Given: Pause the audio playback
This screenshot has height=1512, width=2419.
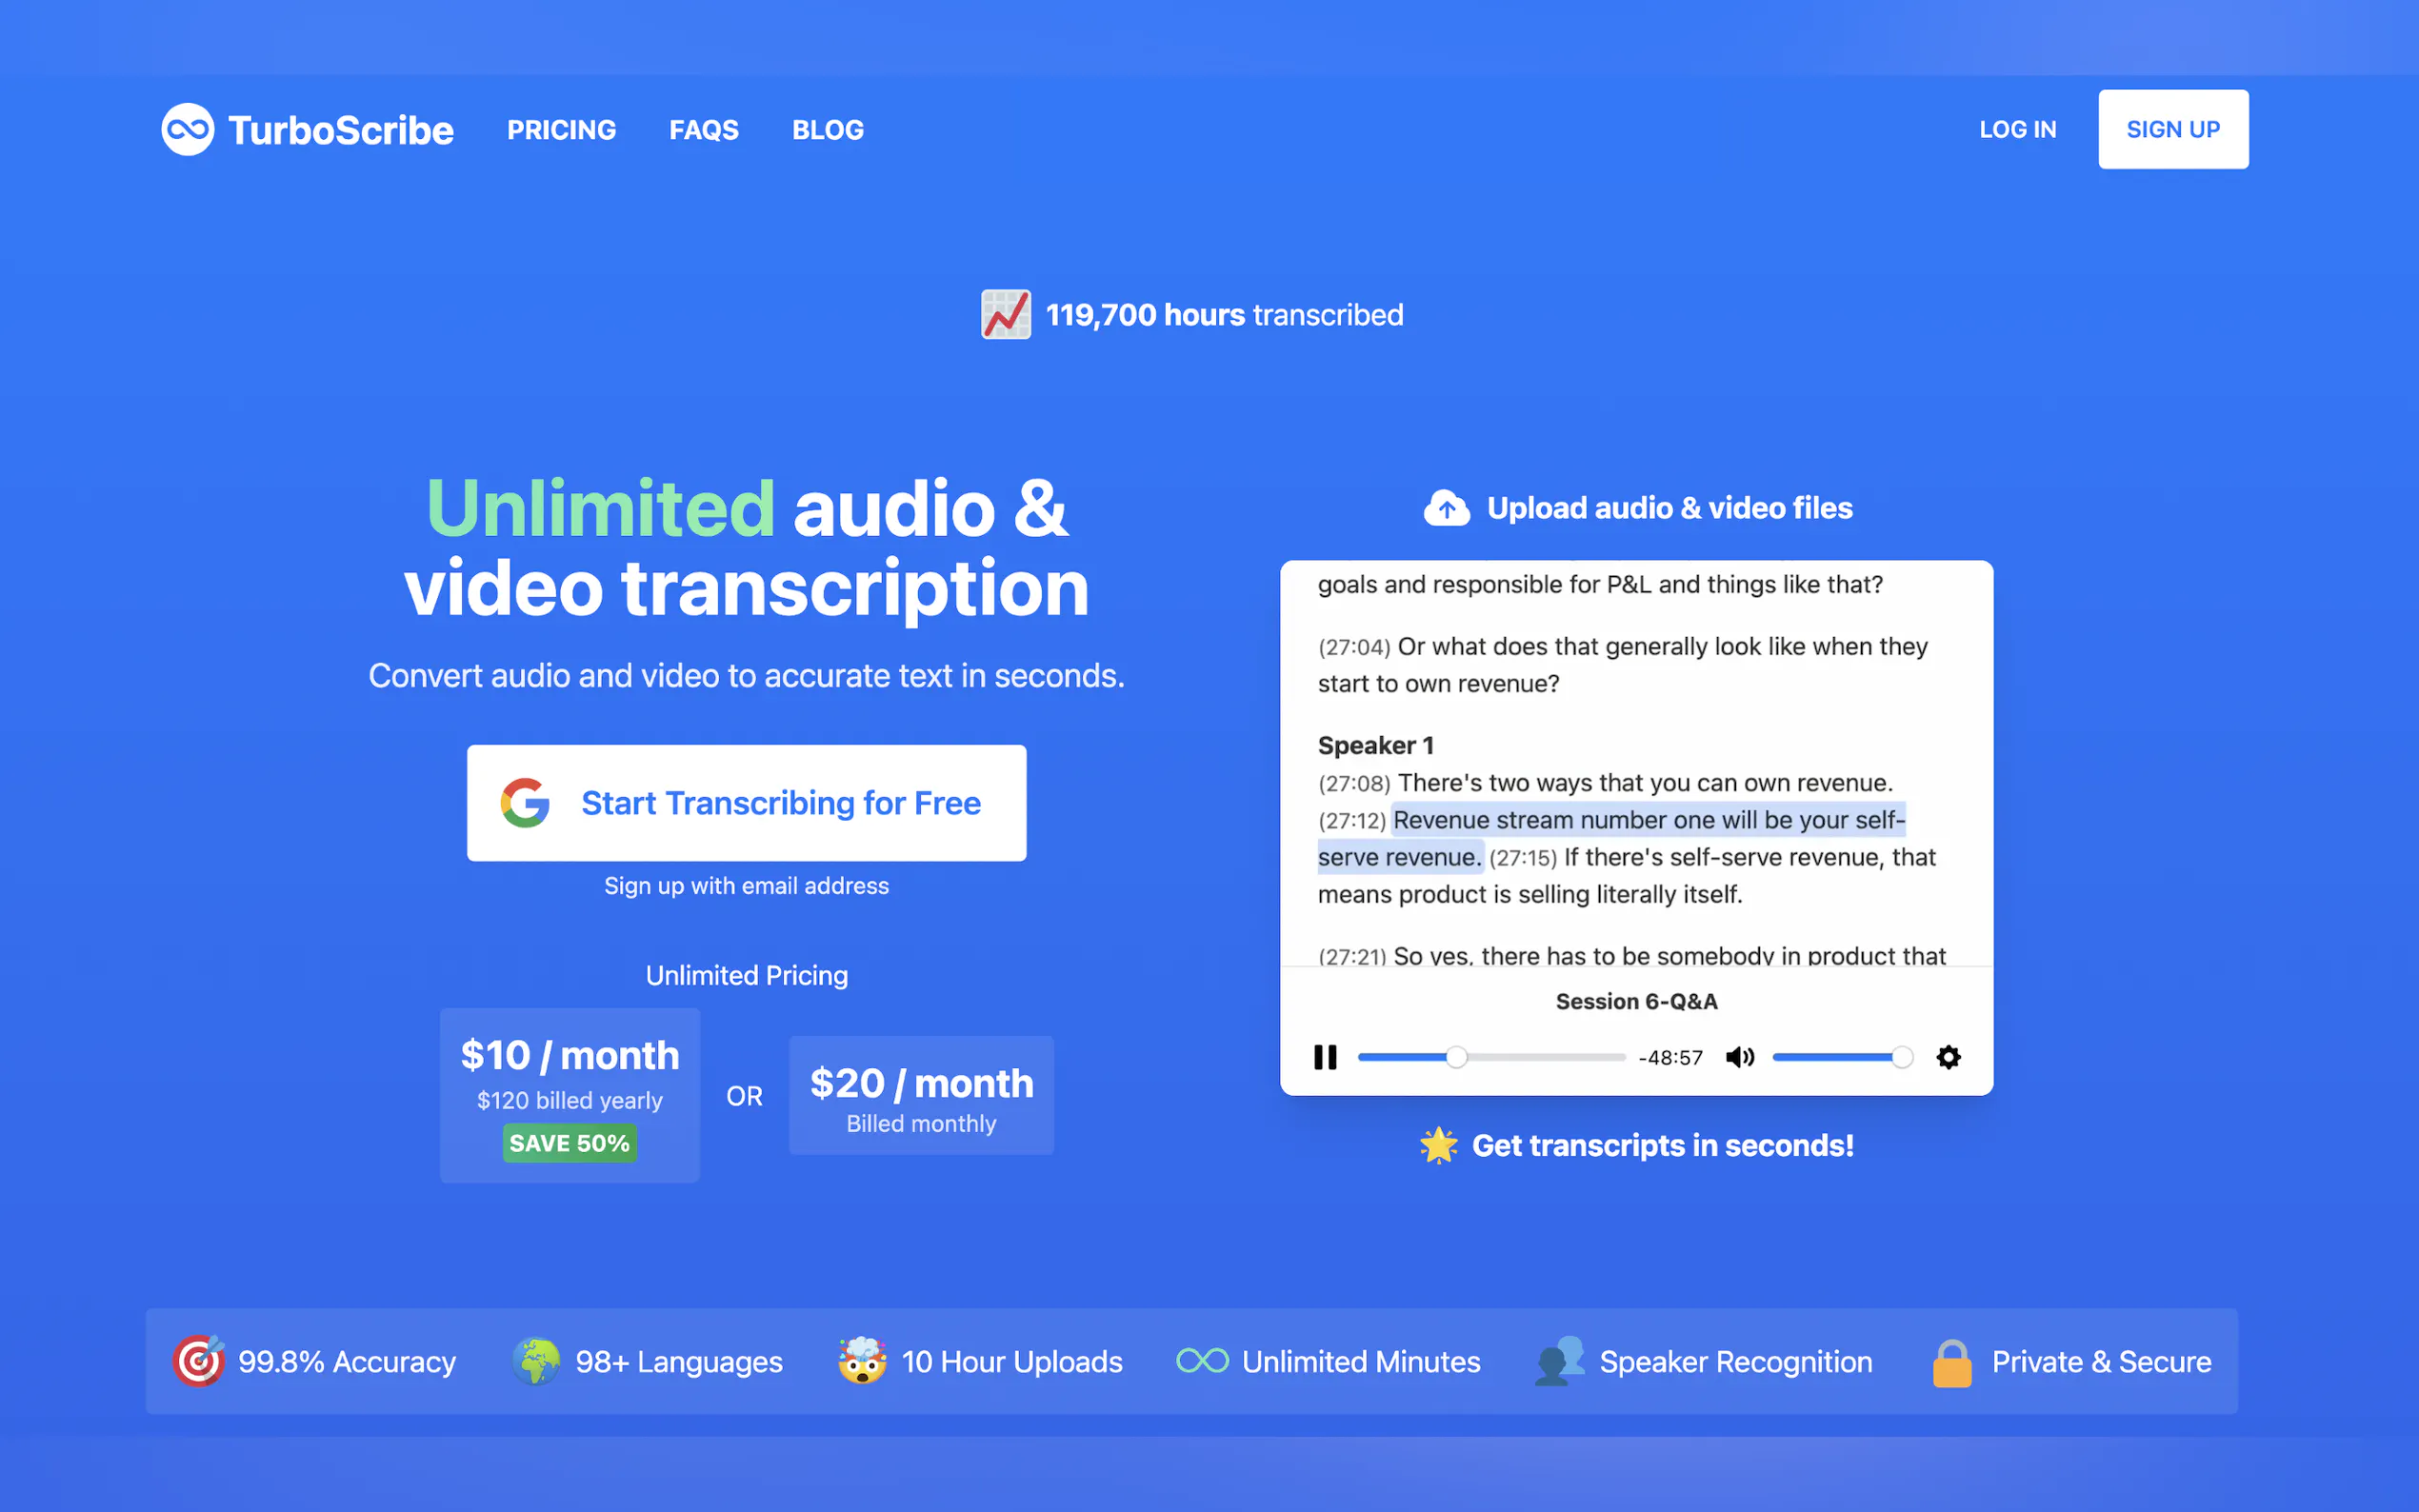Looking at the screenshot, I should tap(1325, 1057).
